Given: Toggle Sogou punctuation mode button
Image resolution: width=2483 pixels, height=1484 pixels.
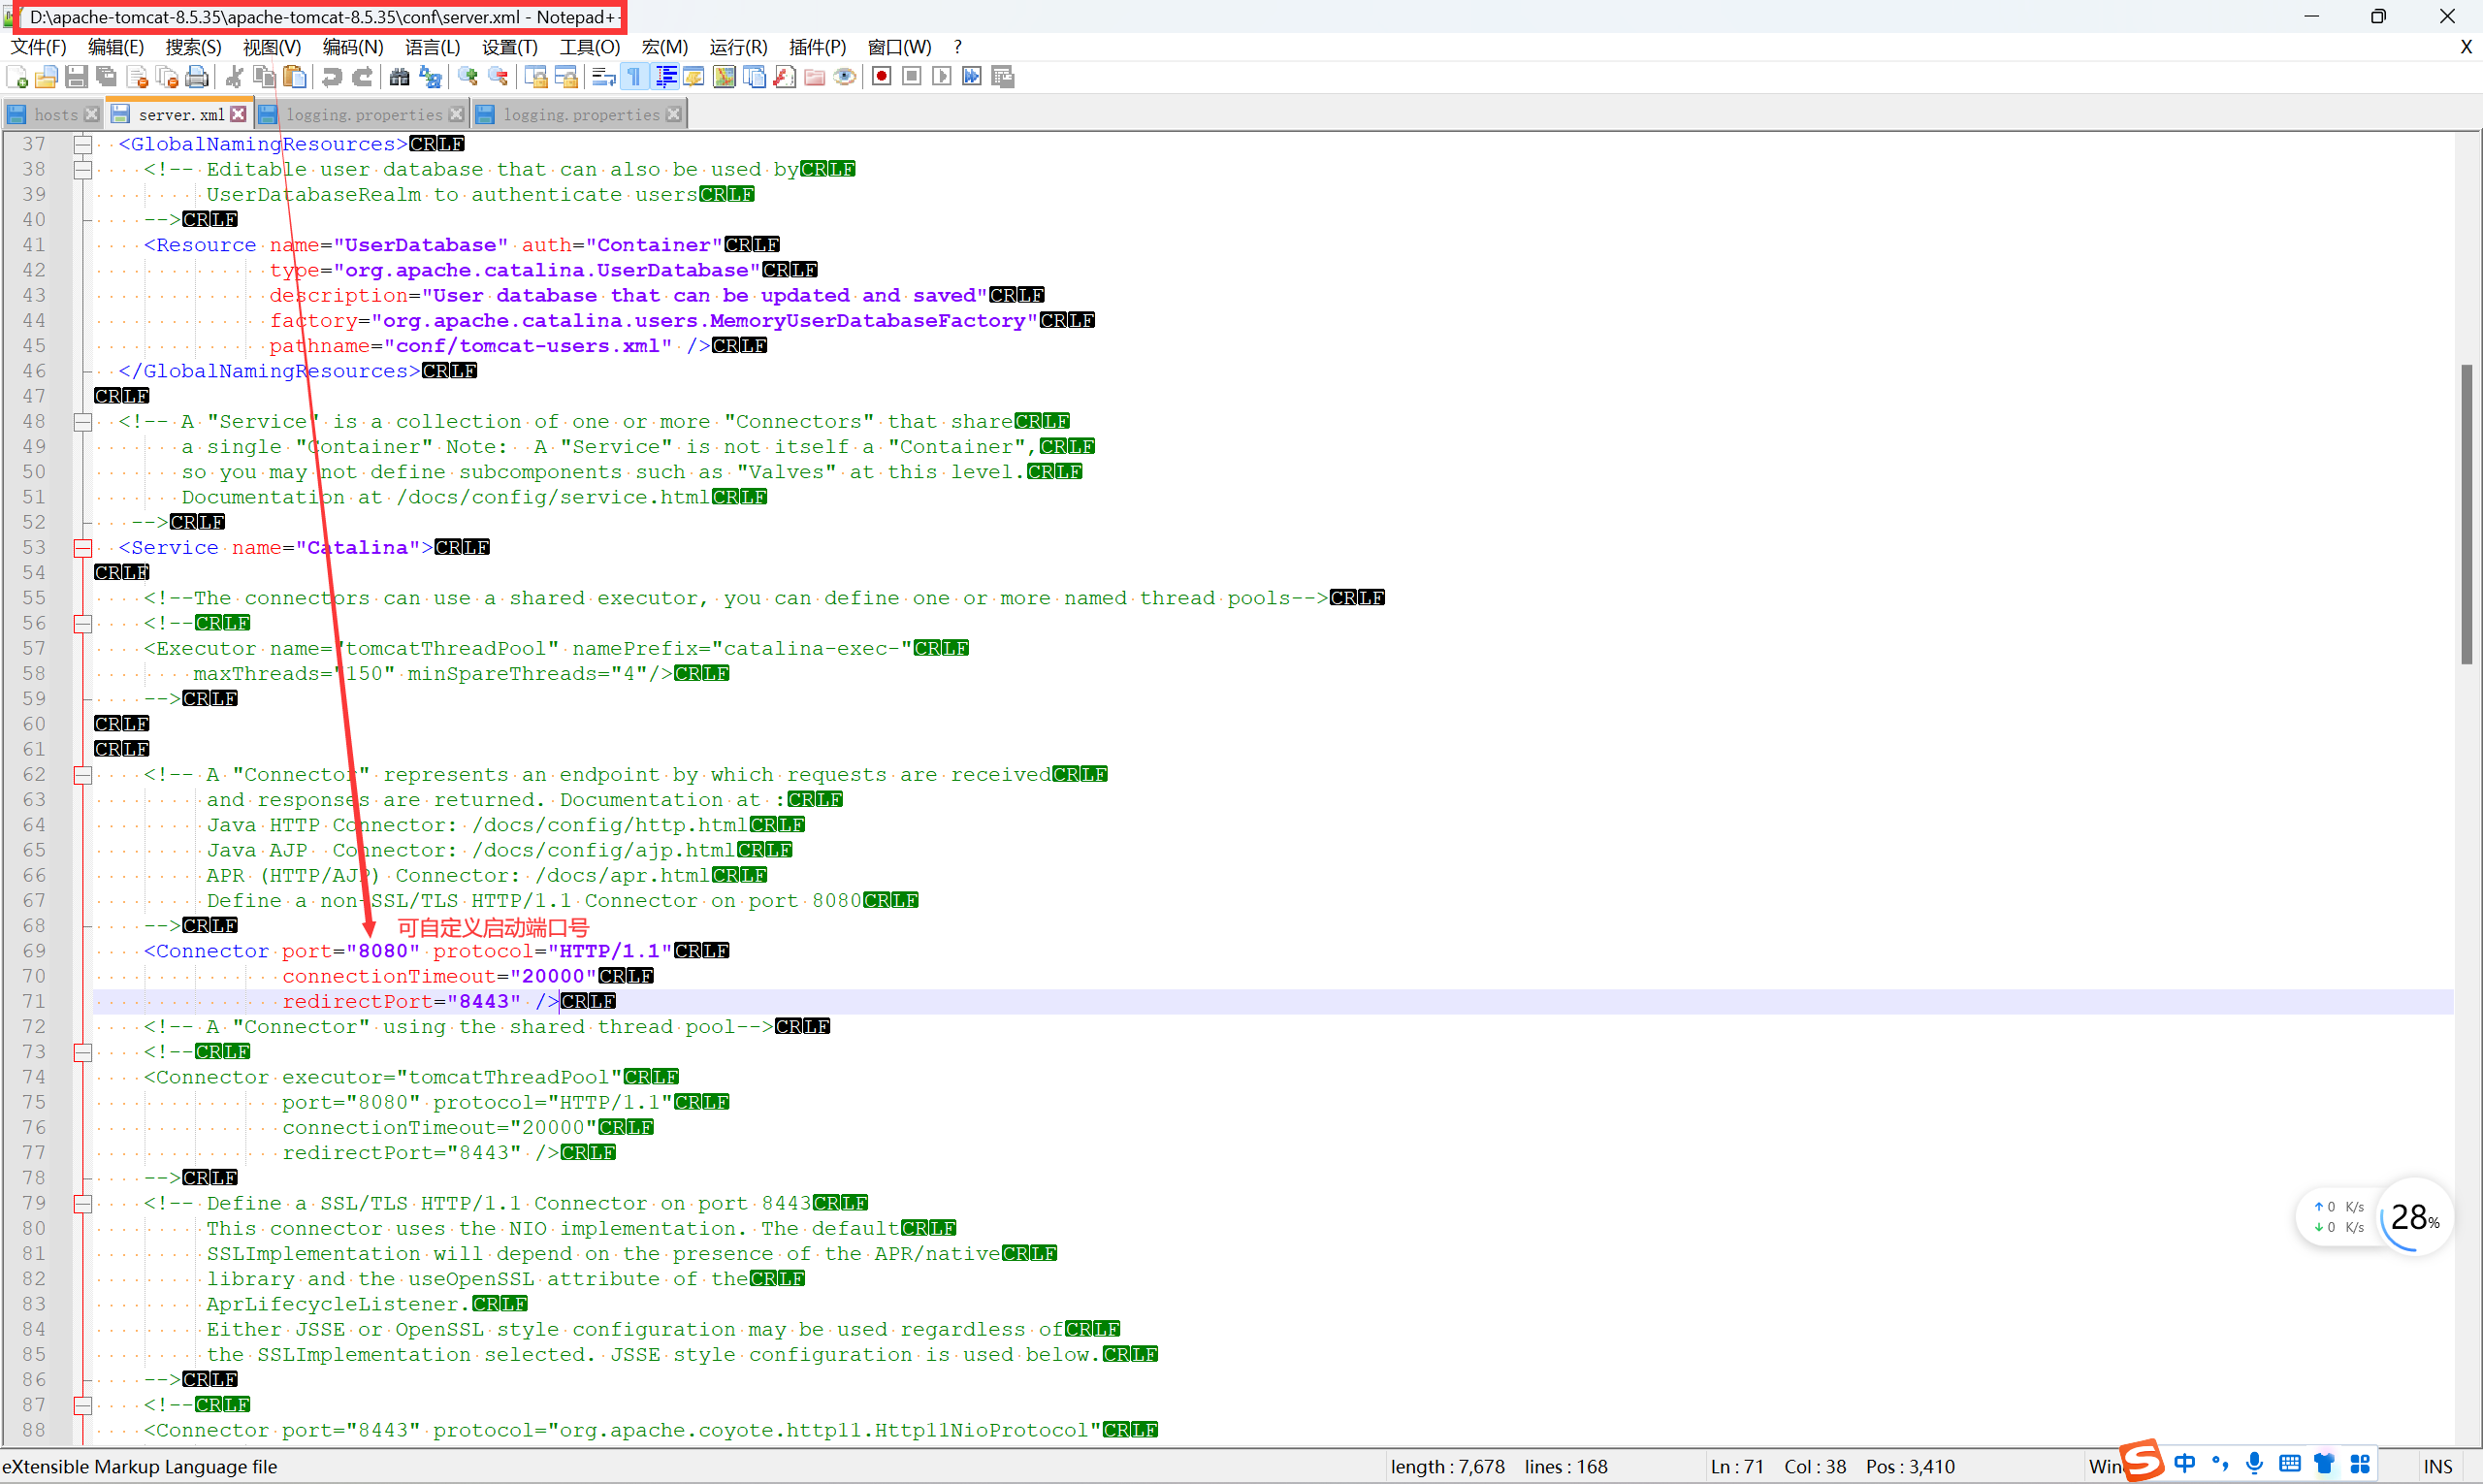Looking at the screenshot, I should tap(2220, 1464).
